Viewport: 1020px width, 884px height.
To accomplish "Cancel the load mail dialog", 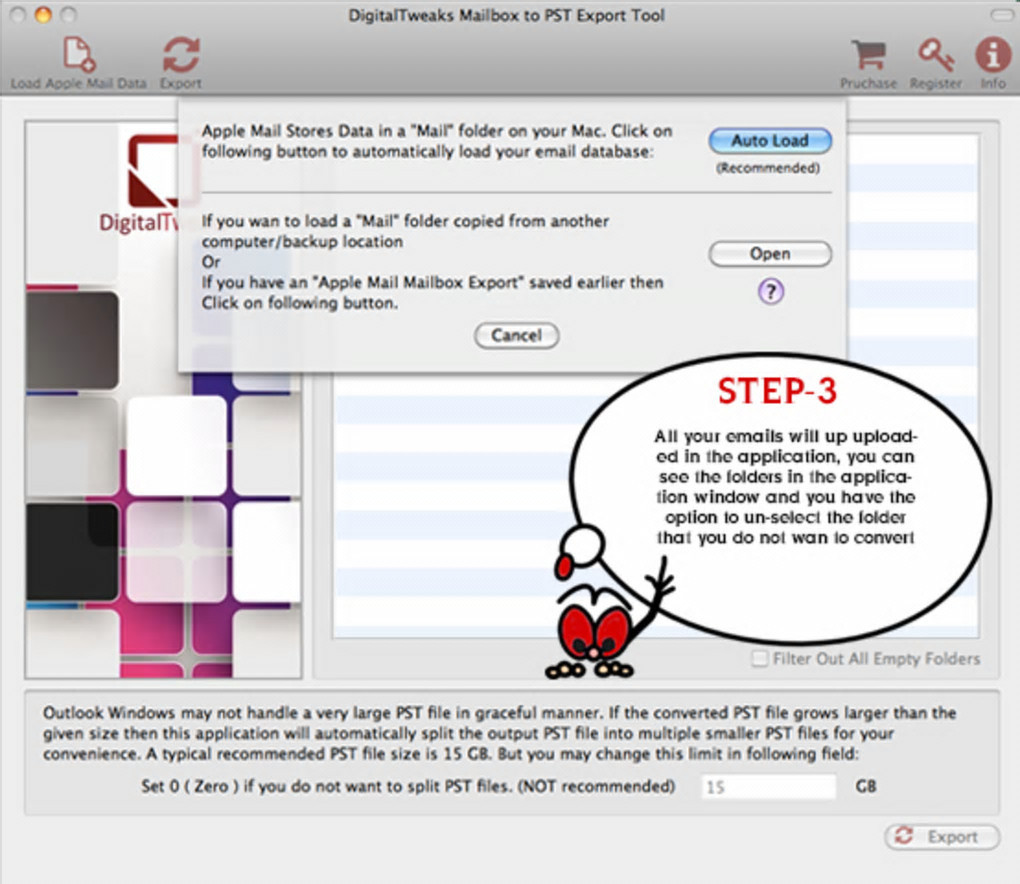I will tap(517, 335).
